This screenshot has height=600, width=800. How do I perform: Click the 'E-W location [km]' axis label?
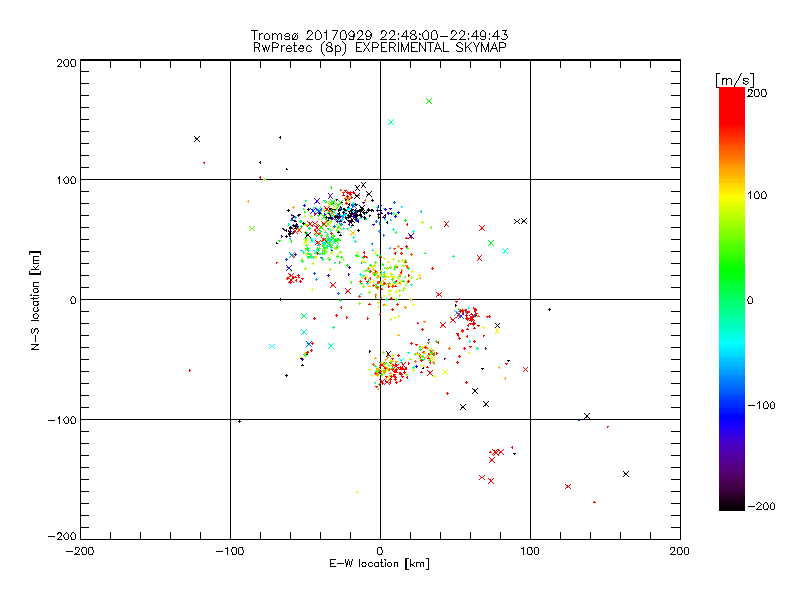coord(379,564)
